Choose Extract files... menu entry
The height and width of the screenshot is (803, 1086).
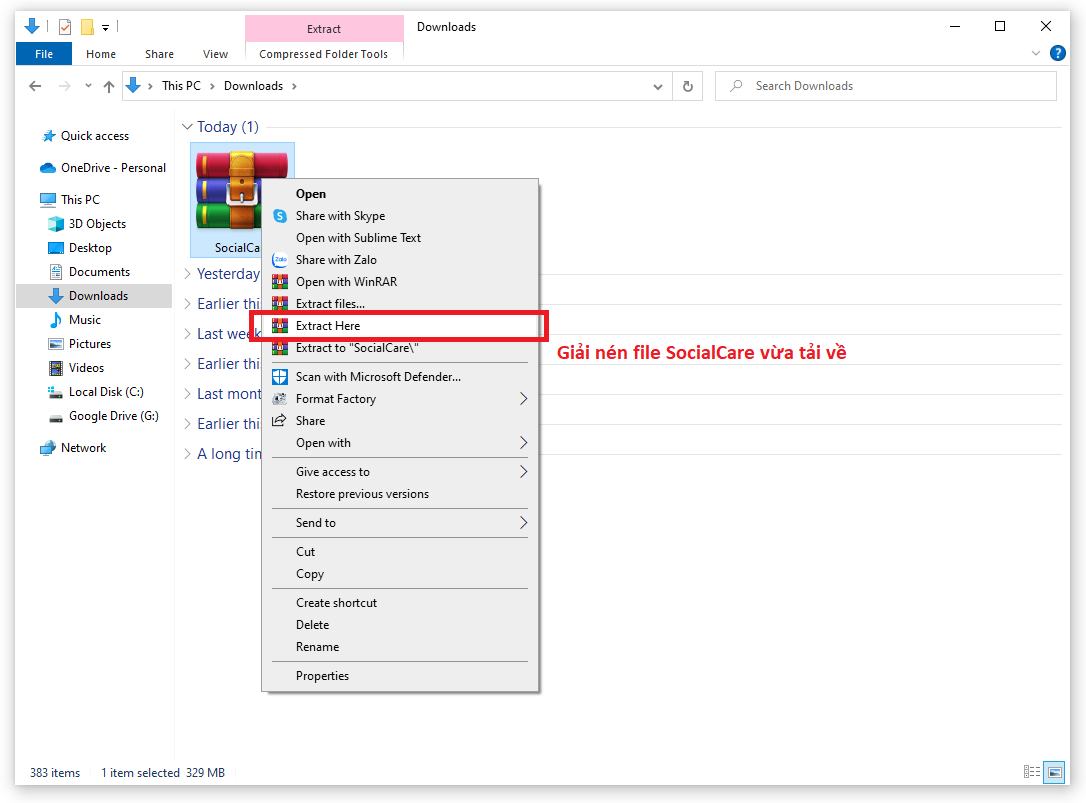coord(400,303)
